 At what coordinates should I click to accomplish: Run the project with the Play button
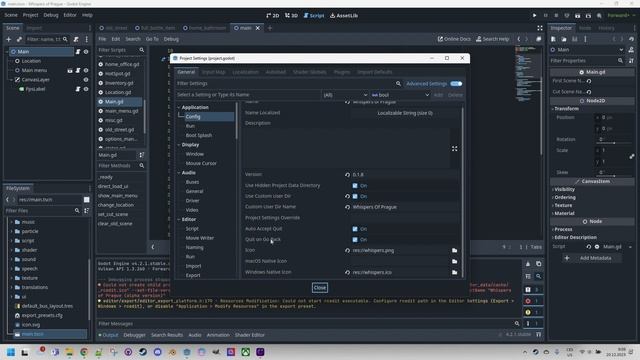[x=534, y=16]
